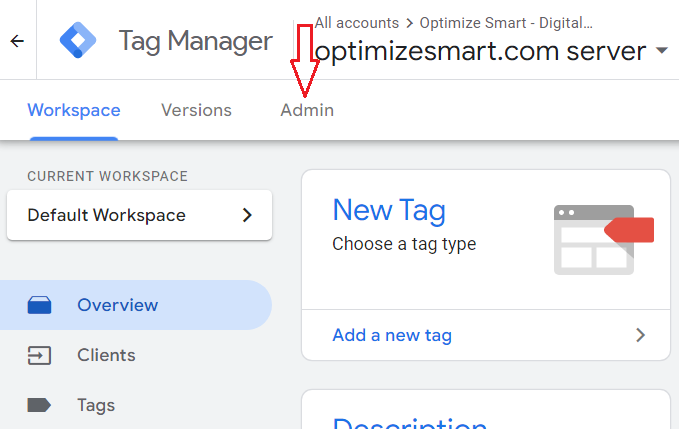
Task: Click the Tags label icon in the sidebar
Action: pyautogui.click(x=40, y=405)
